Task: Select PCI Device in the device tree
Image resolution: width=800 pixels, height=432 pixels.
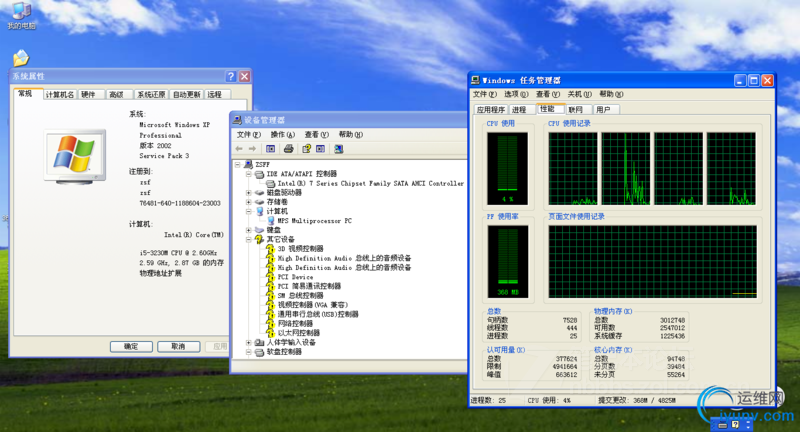Action: tap(295, 277)
